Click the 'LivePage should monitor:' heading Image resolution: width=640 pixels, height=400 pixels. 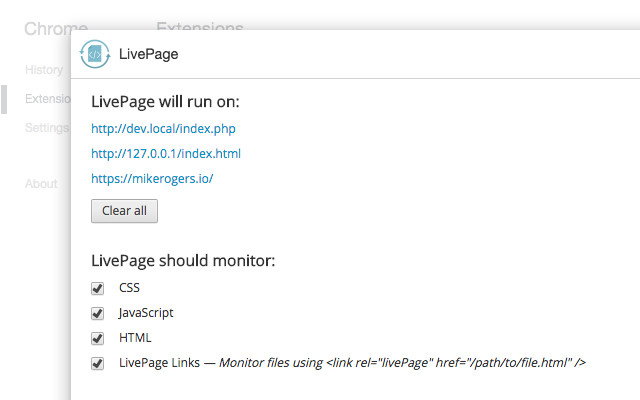click(x=183, y=261)
